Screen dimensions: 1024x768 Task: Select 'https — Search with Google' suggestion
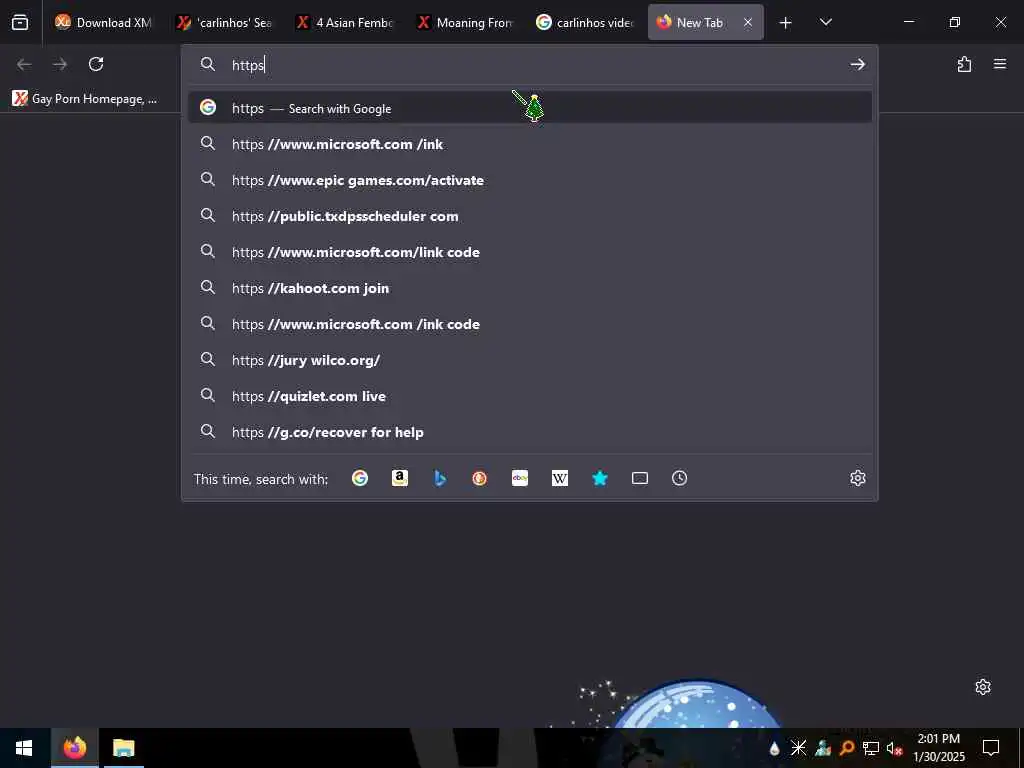(530, 108)
